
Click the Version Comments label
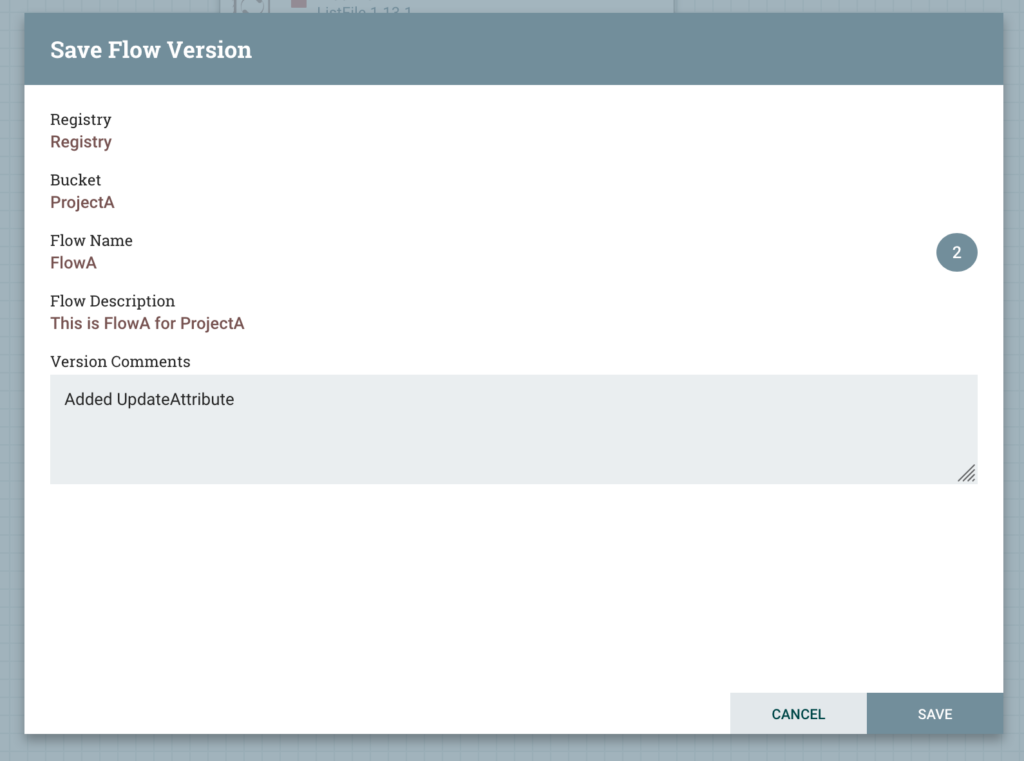(120, 361)
